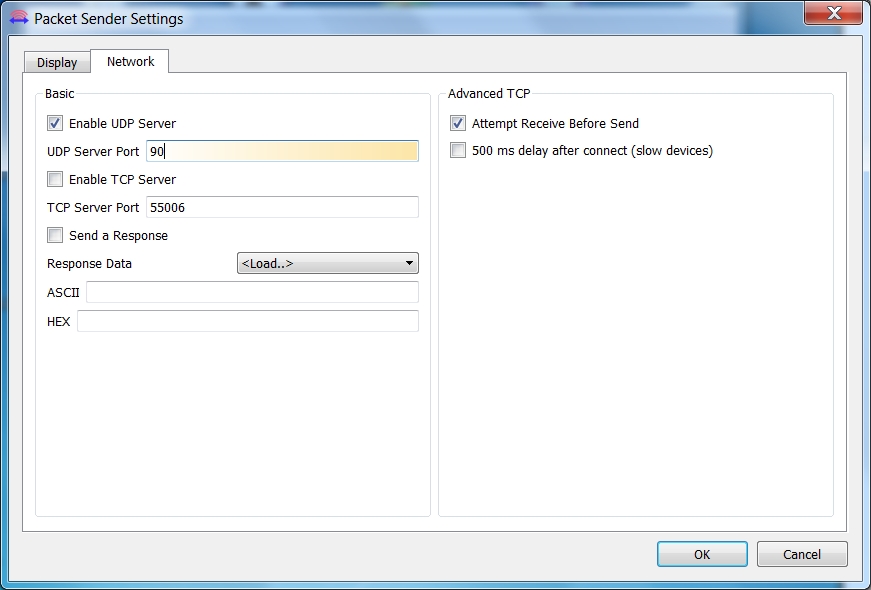Click into the HEX response field
The height and width of the screenshot is (590, 871).
(248, 321)
